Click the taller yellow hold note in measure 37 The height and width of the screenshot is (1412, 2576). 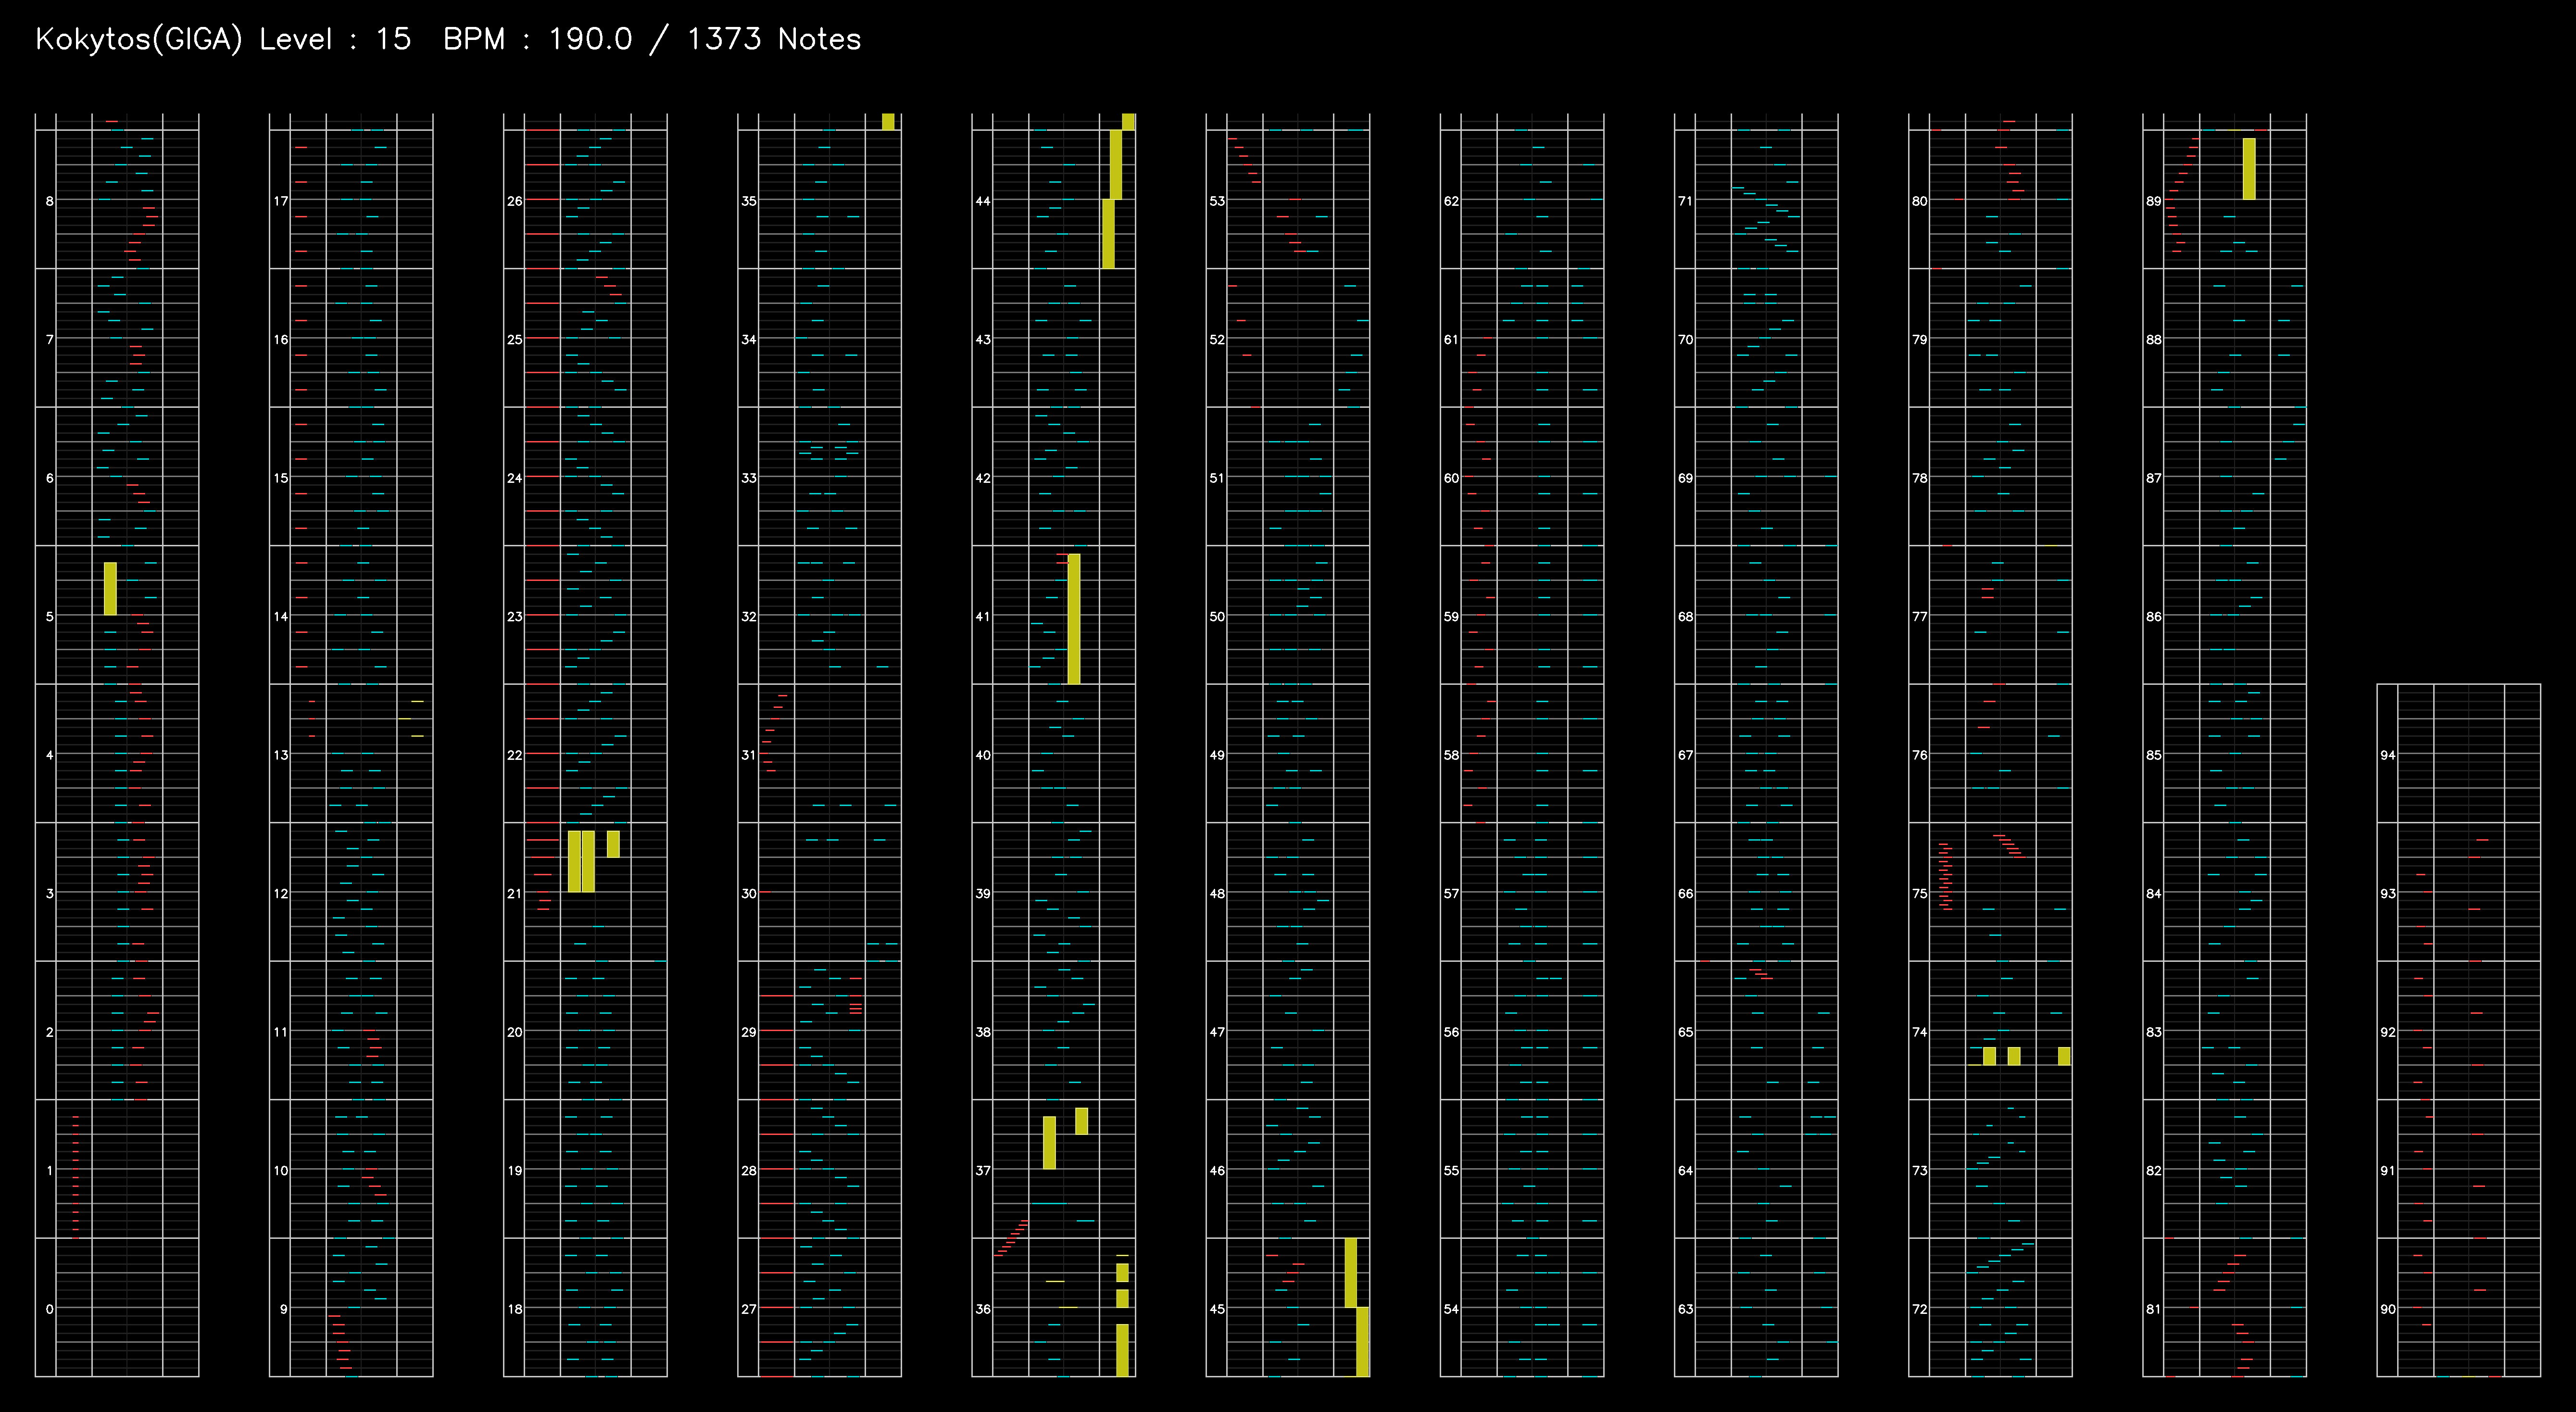[x=1049, y=1143]
